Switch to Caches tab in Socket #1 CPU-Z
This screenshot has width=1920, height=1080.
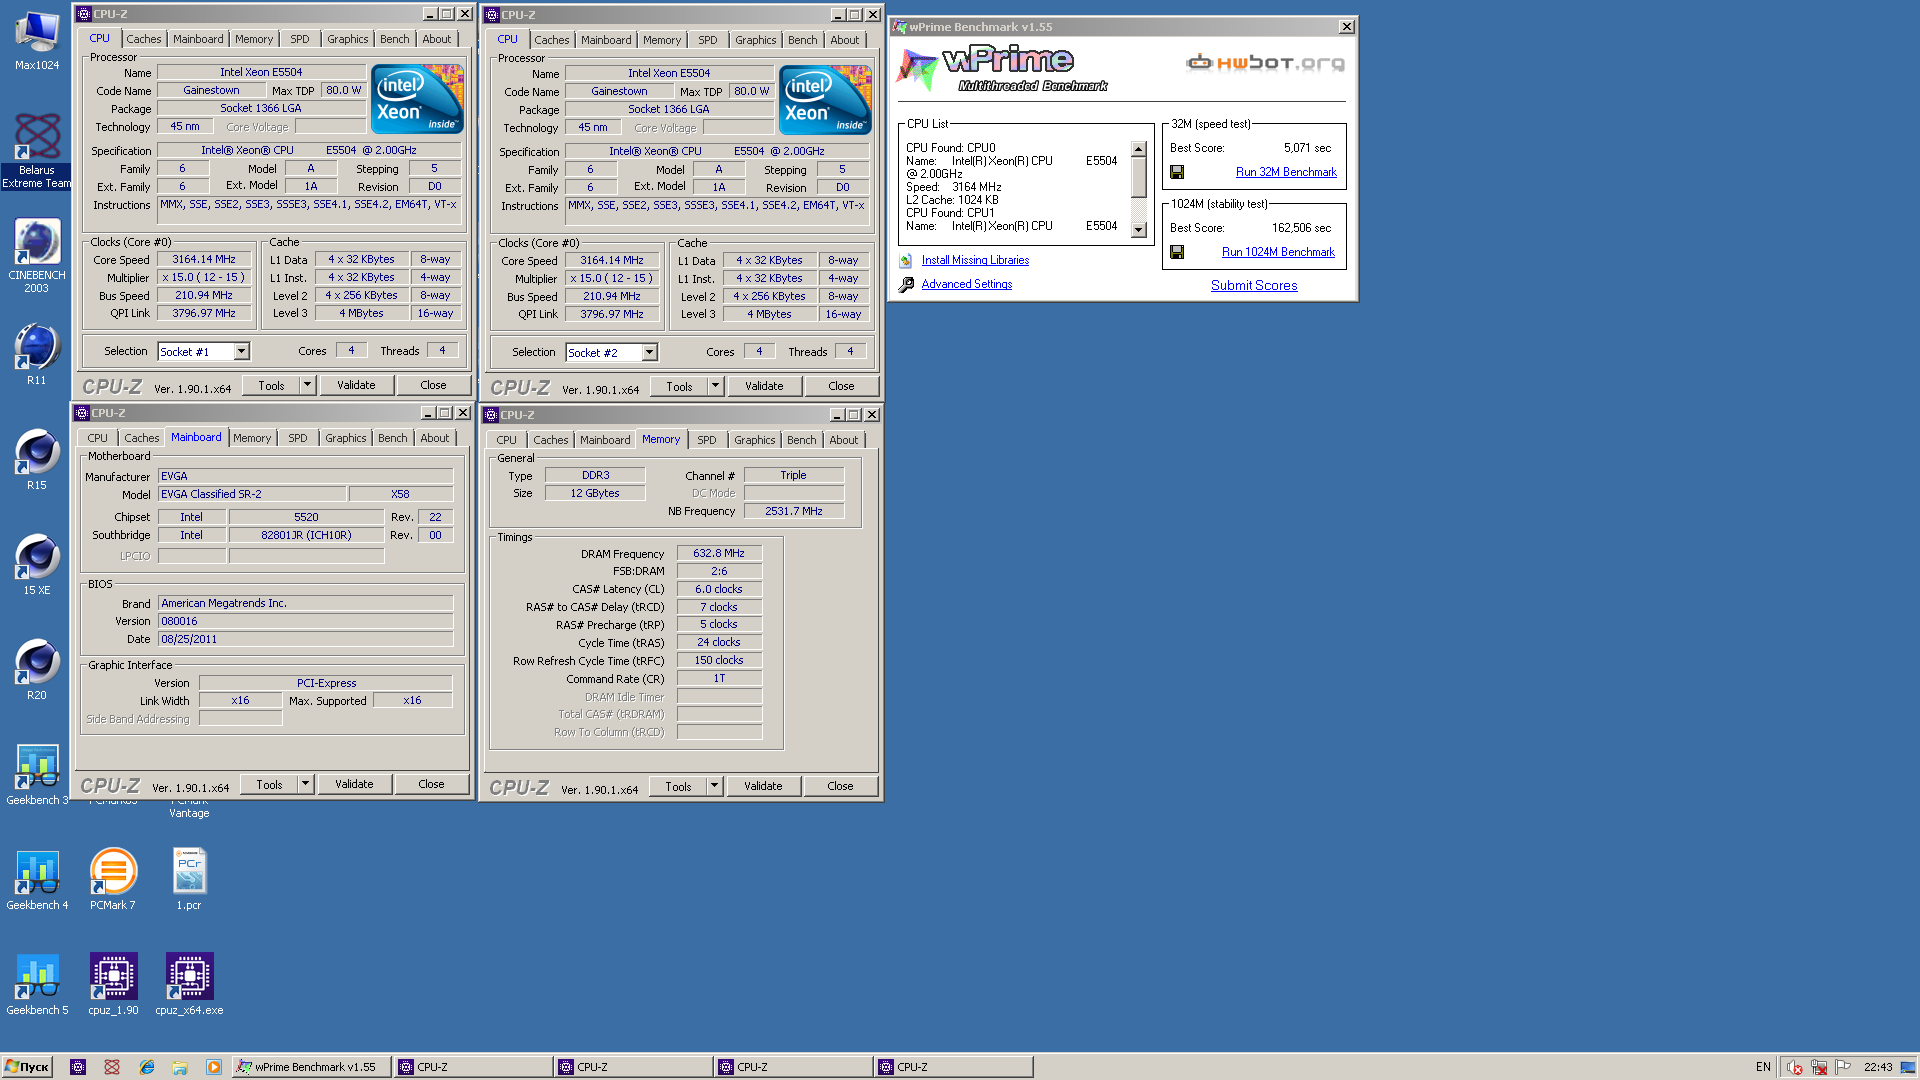(143, 39)
